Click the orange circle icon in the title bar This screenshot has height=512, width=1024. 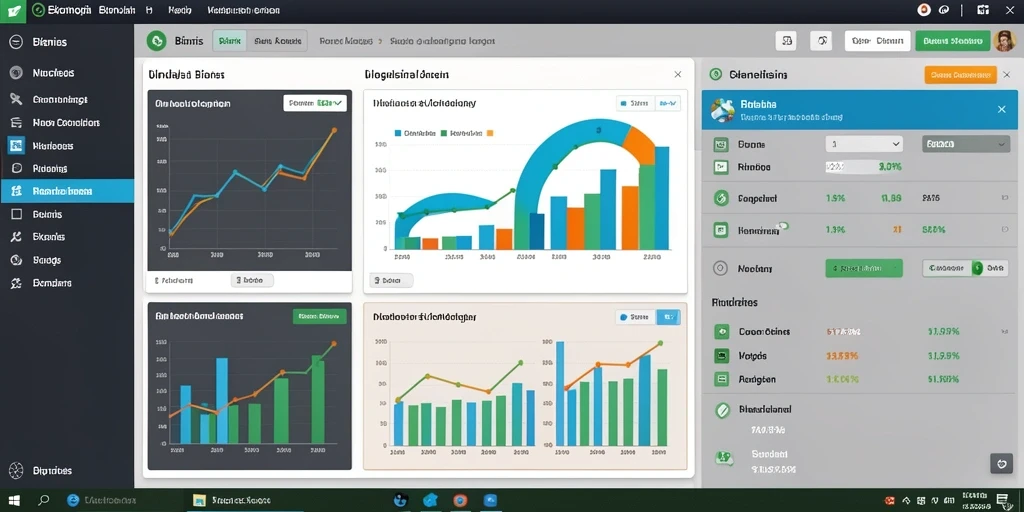(x=923, y=10)
